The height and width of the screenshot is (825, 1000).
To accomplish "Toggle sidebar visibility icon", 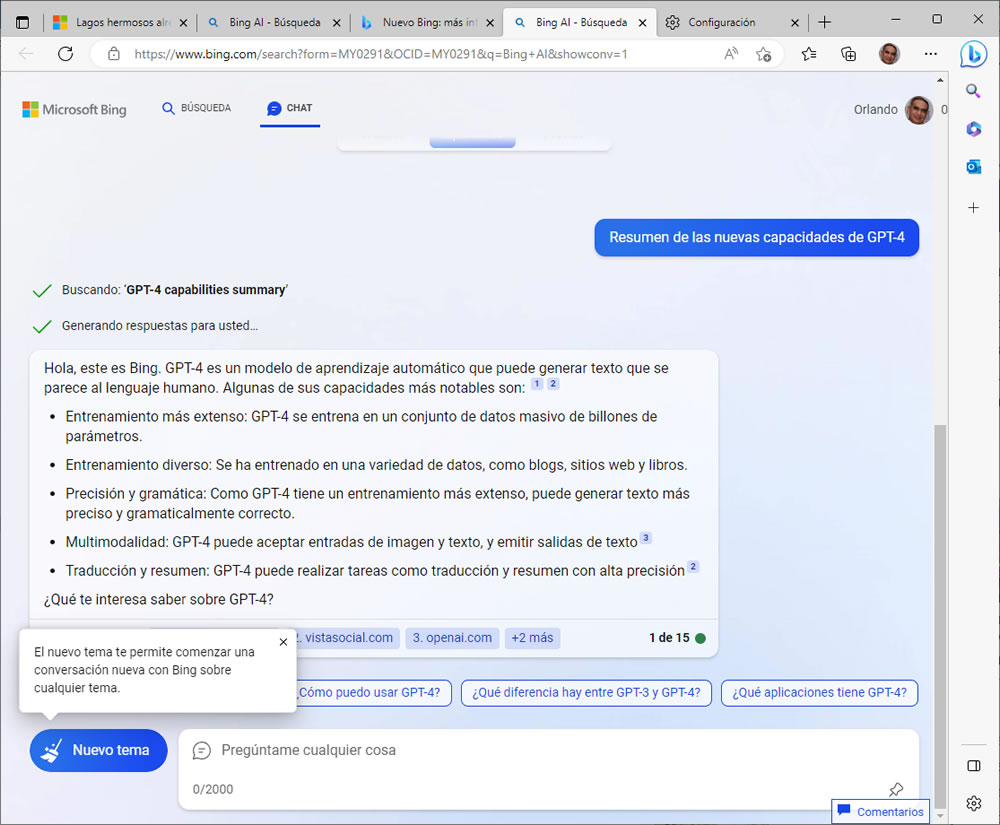I will point(973,766).
